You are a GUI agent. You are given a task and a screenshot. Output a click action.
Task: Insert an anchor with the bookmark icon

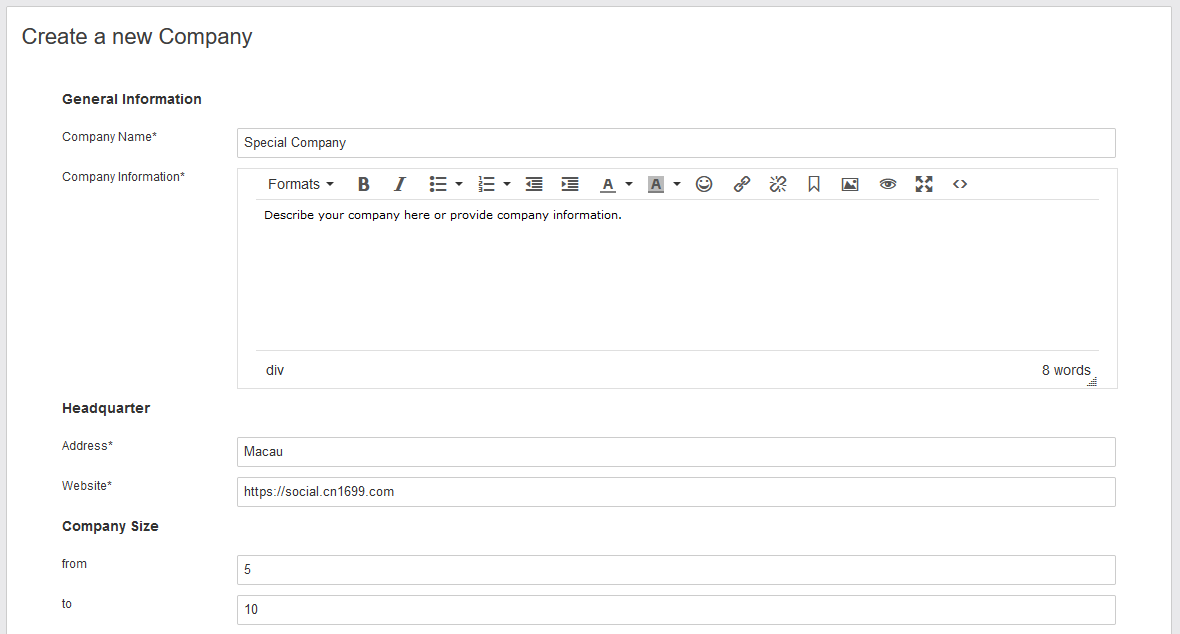pyautogui.click(x=814, y=184)
